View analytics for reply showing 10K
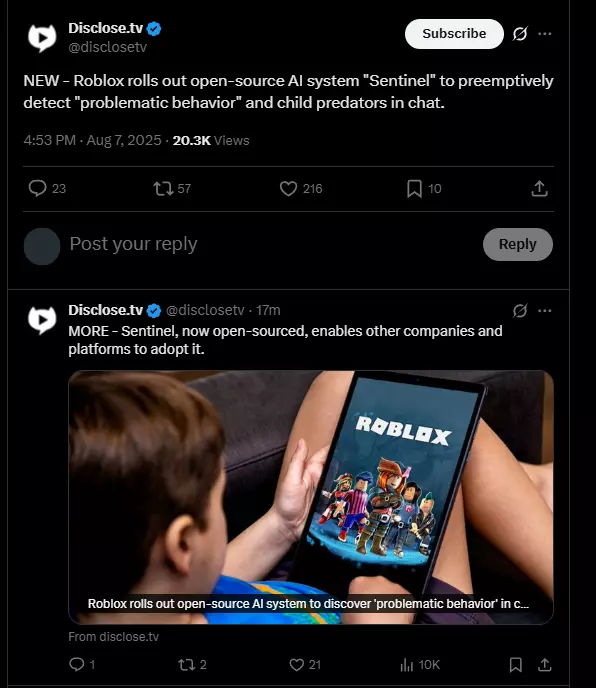The height and width of the screenshot is (688, 596). (x=406, y=665)
